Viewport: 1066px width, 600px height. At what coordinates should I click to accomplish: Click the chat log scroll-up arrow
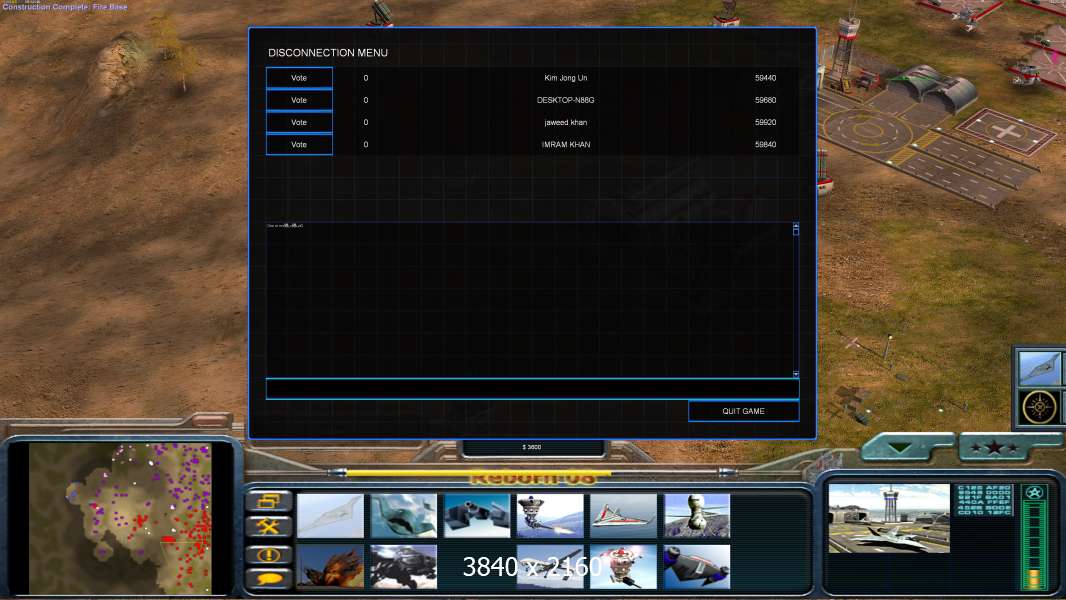click(x=795, y=226)
